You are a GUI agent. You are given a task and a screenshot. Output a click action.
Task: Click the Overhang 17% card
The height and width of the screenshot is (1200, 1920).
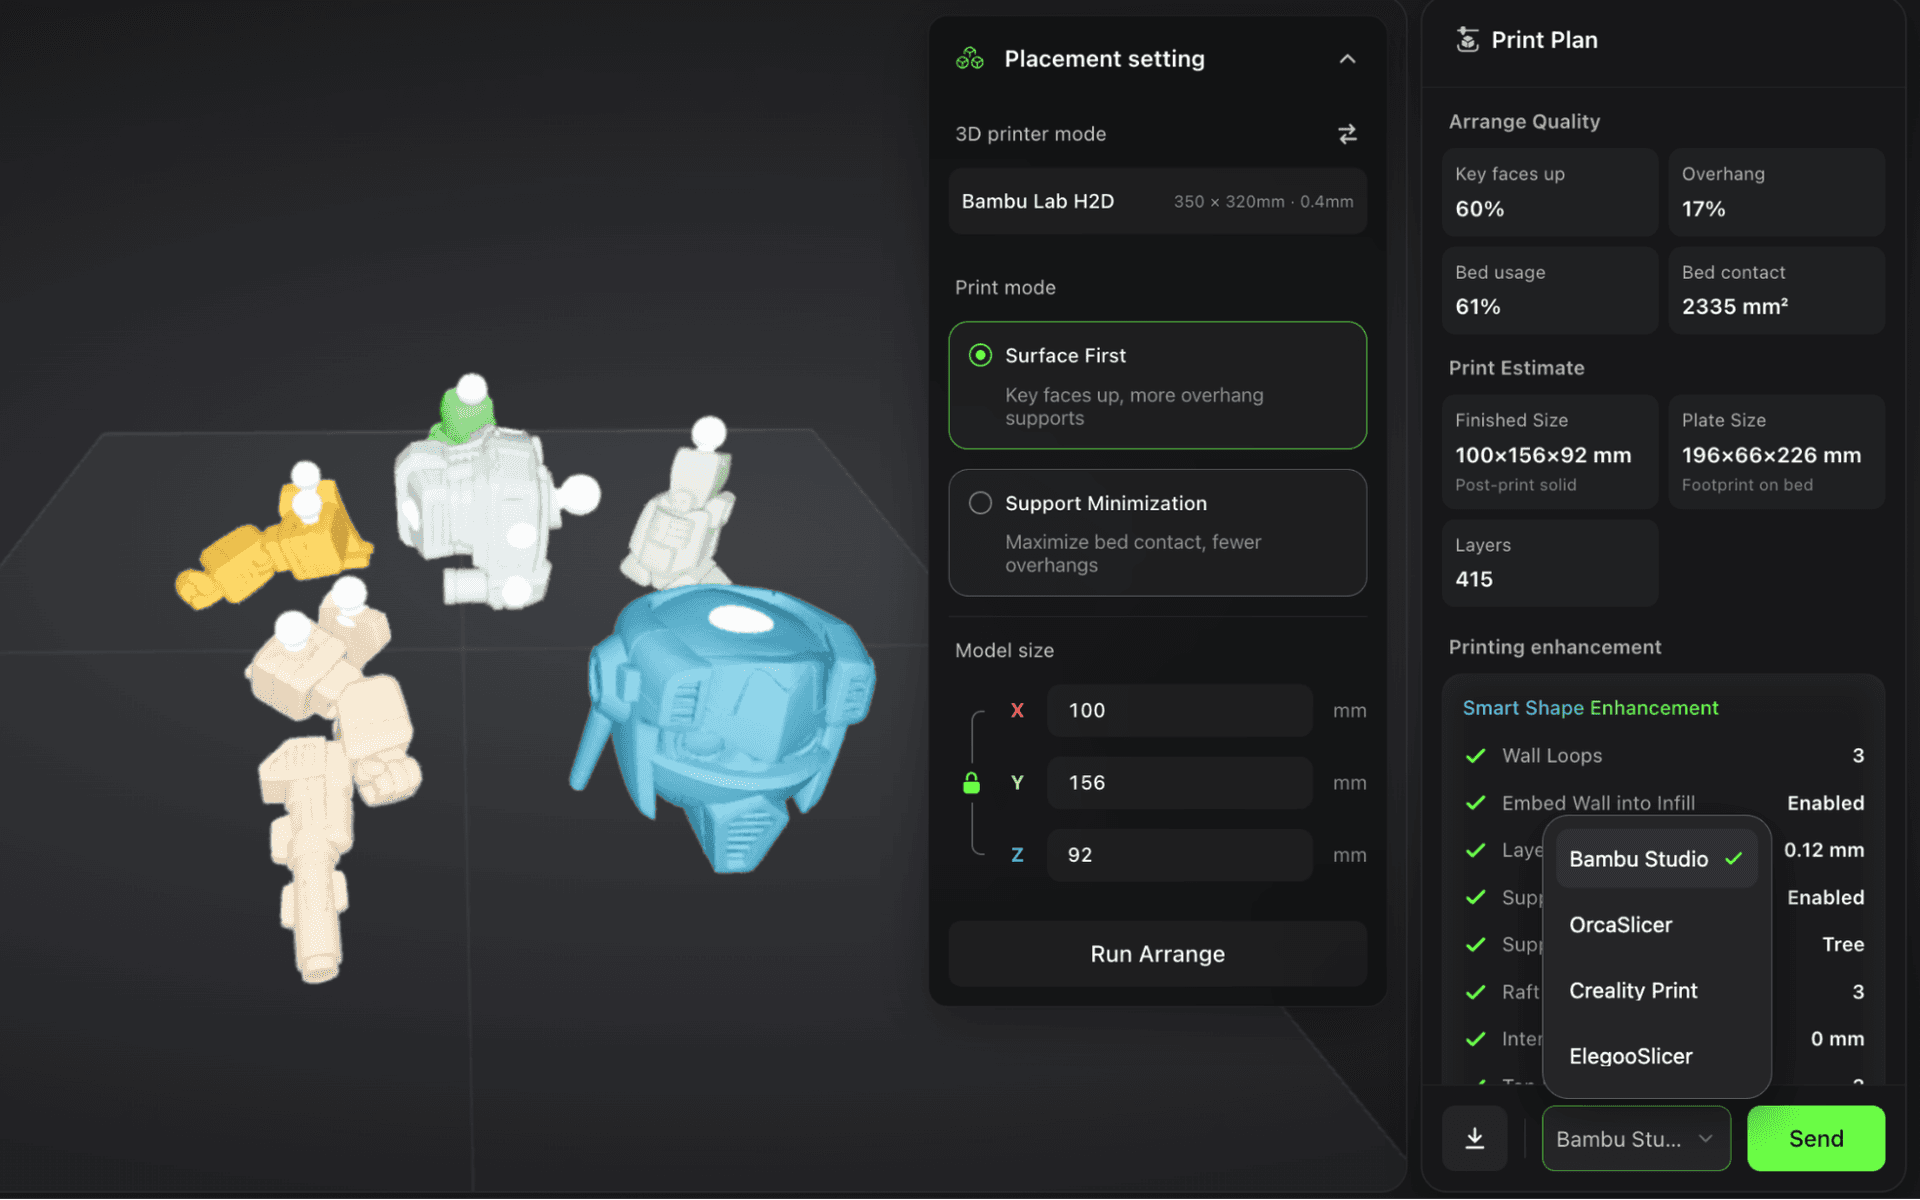[x=1776, y=192]
